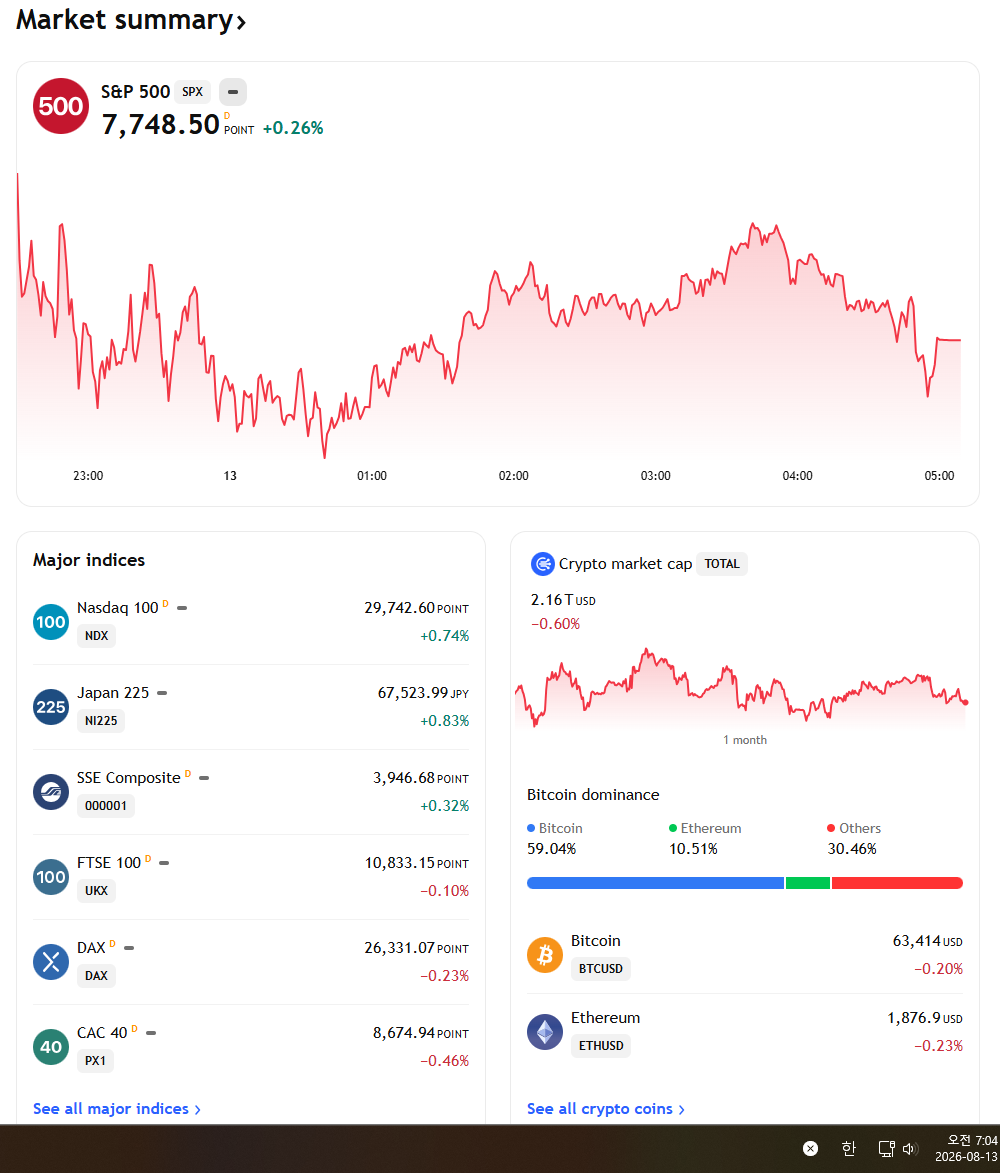Click the Others 30.46% legend entry
The image size is (1000, 1173).
(854, 839)
